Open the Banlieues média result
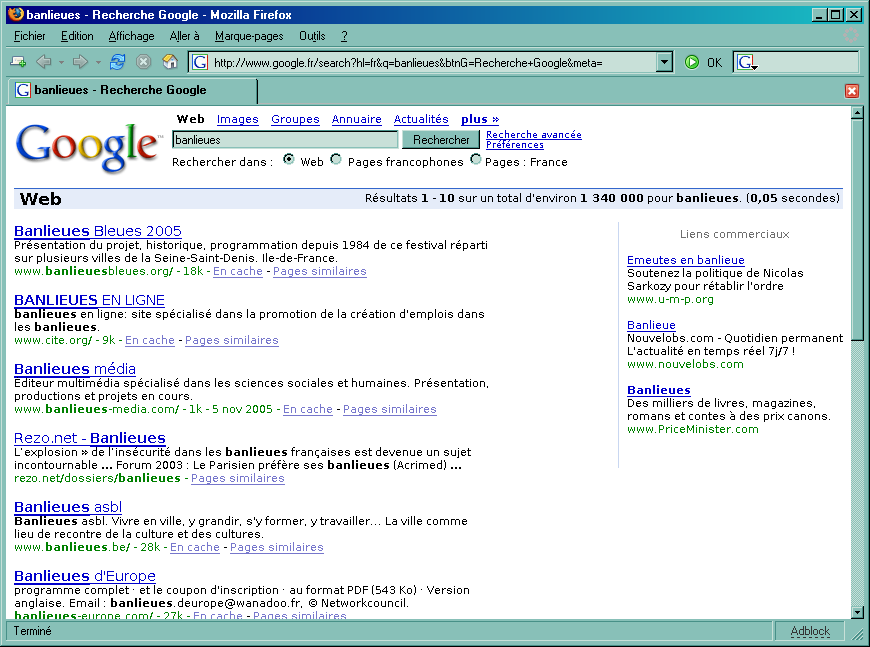Screen dimensions: 870x647 [x=75, y=369]
